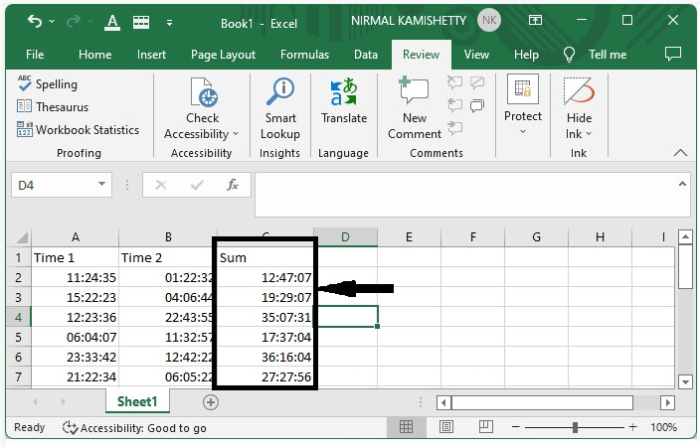This screenshot has height=447, width=700.
Task: Click cell containing 11:24:35
Action: pos(75,278)
